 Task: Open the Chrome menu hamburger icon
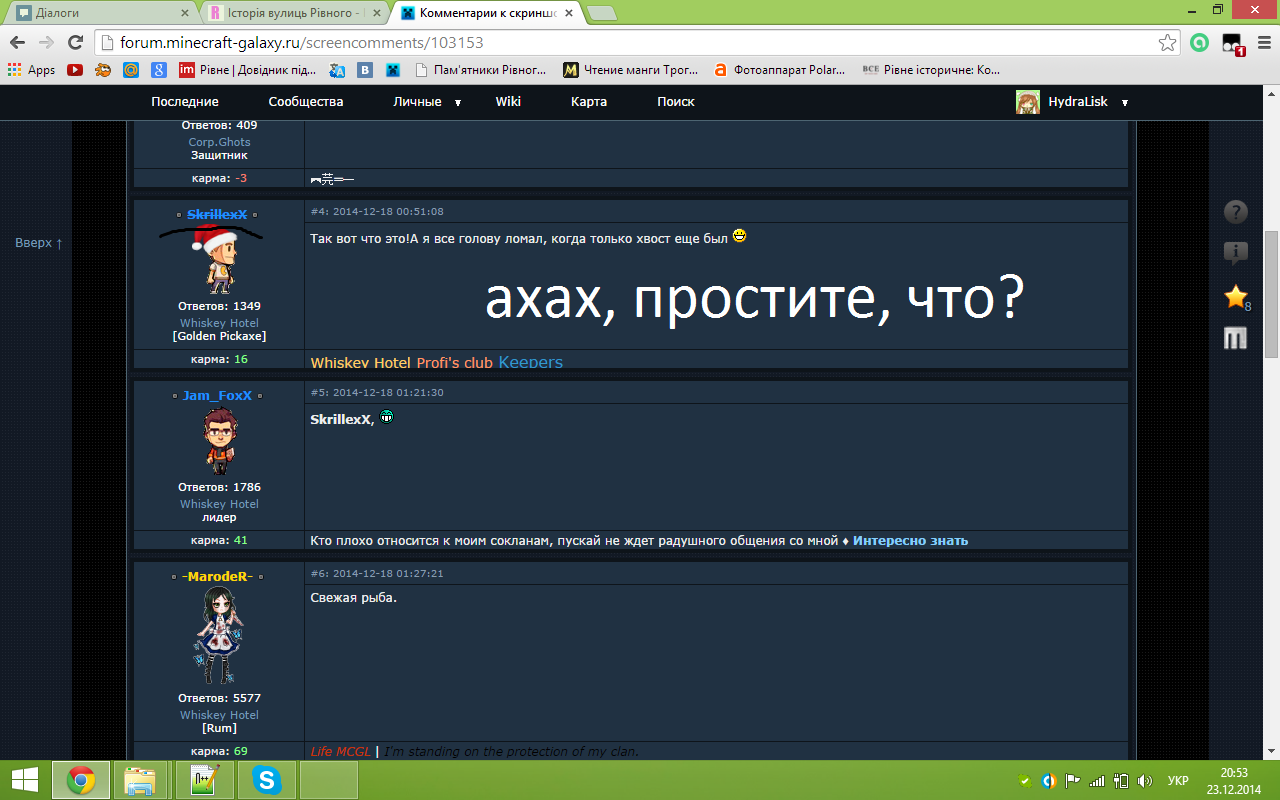(x=1263, y=43)
